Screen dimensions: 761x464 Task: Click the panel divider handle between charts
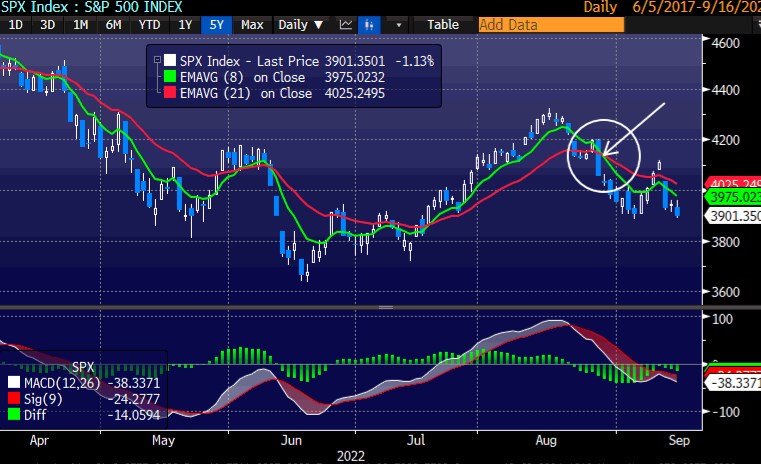(x=386, y=307)
